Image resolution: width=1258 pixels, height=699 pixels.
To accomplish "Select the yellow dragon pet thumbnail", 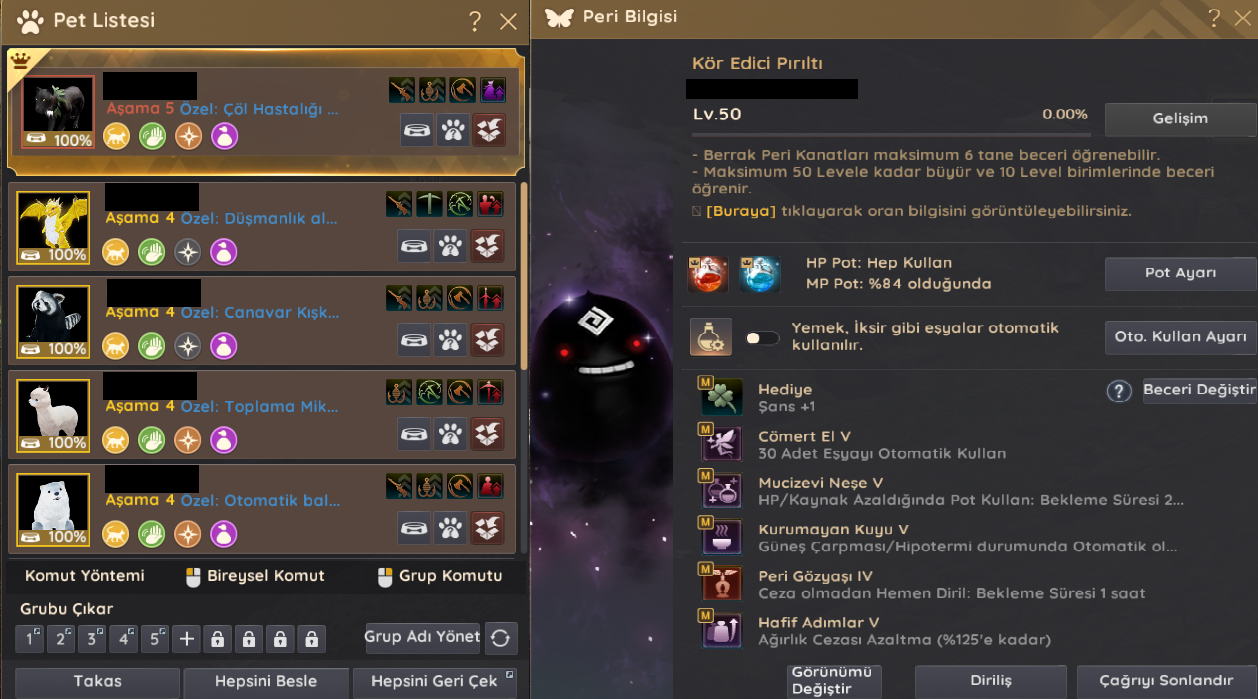I will pos(54,228).
